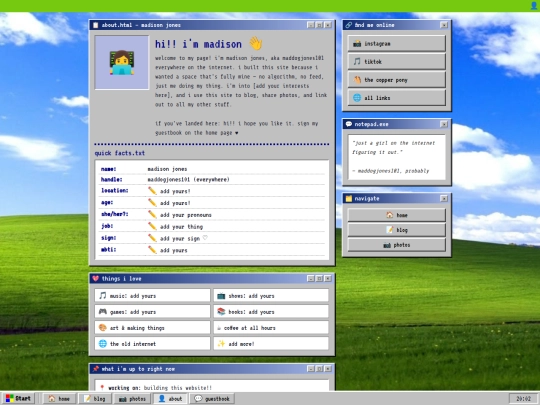This screenshot has height=405, width=540.
Task: Click the globe icon in old internet card
Action: [x=103, y=343]
